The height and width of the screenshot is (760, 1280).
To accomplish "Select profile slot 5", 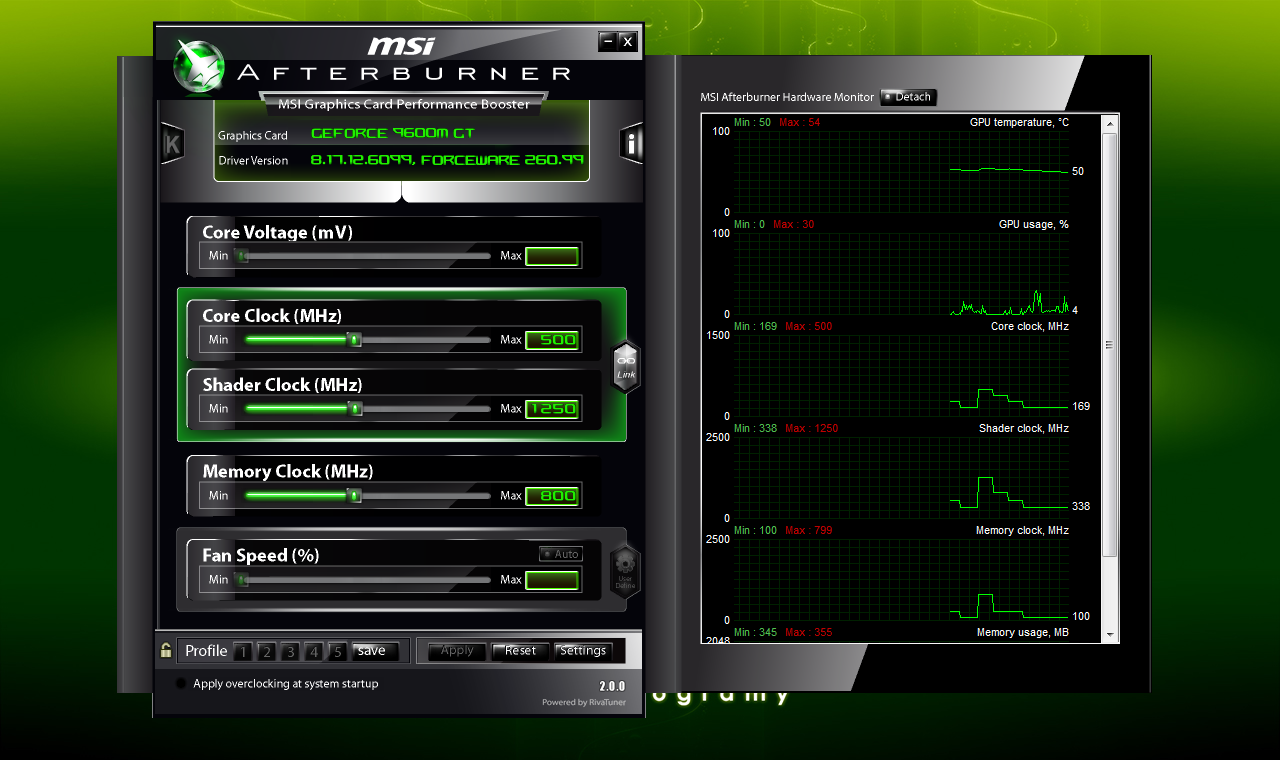I will click(338, 652).
